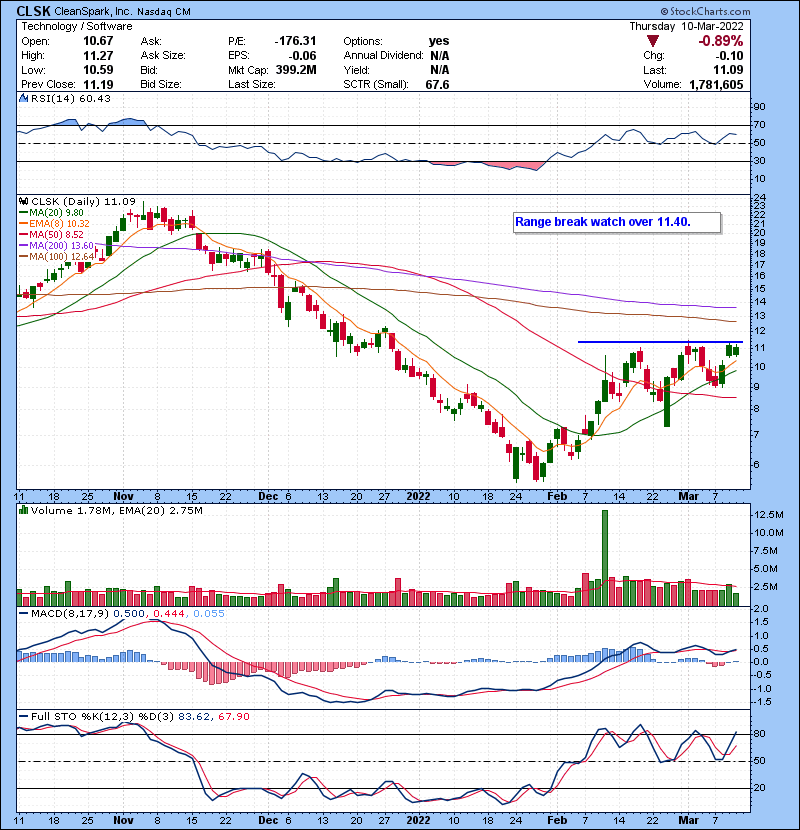Click the CLSK (Daily) candlestick legend icon
This screenshot has height=830, width=800.
23,202
